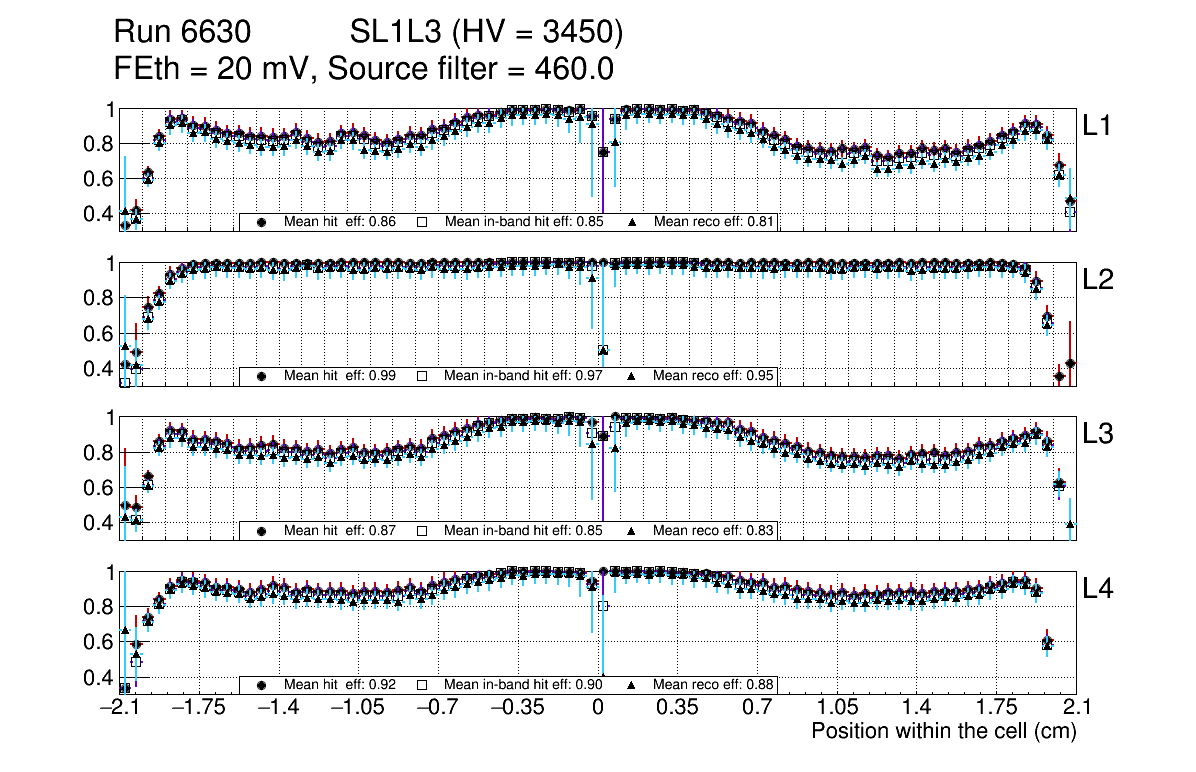Viewport: 1196px width, 772px height.
Task: Click 'Mean reco eff: 0.95' legend entry
Action: (714, 376)
